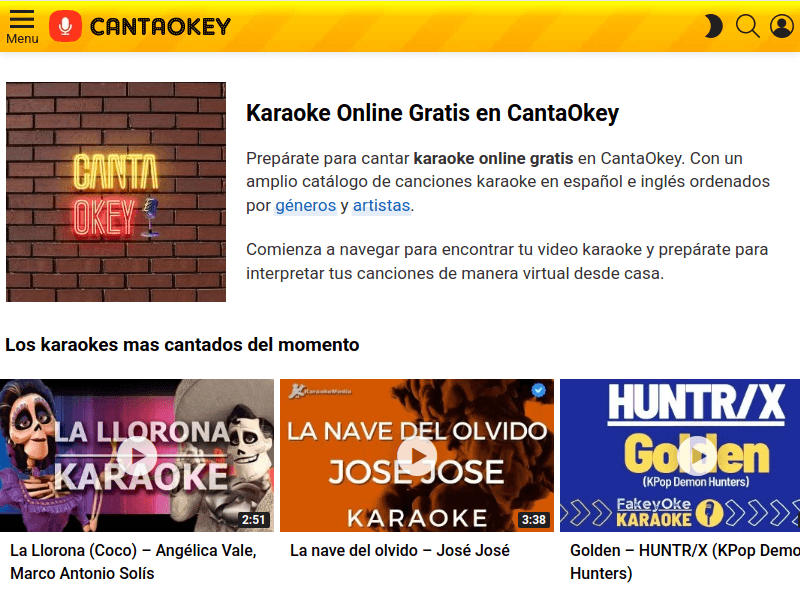The image size is (800, 600).
Task: Open the user account icon
Action: 782,26
